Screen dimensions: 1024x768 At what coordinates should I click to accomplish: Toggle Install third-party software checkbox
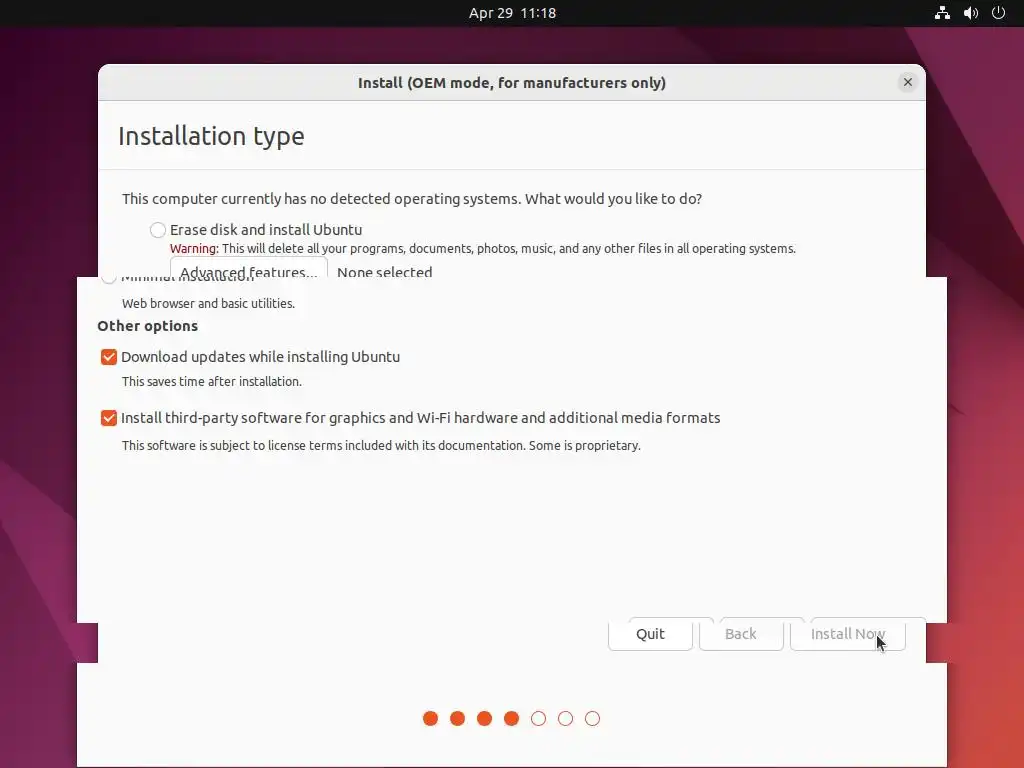(108, 418)
